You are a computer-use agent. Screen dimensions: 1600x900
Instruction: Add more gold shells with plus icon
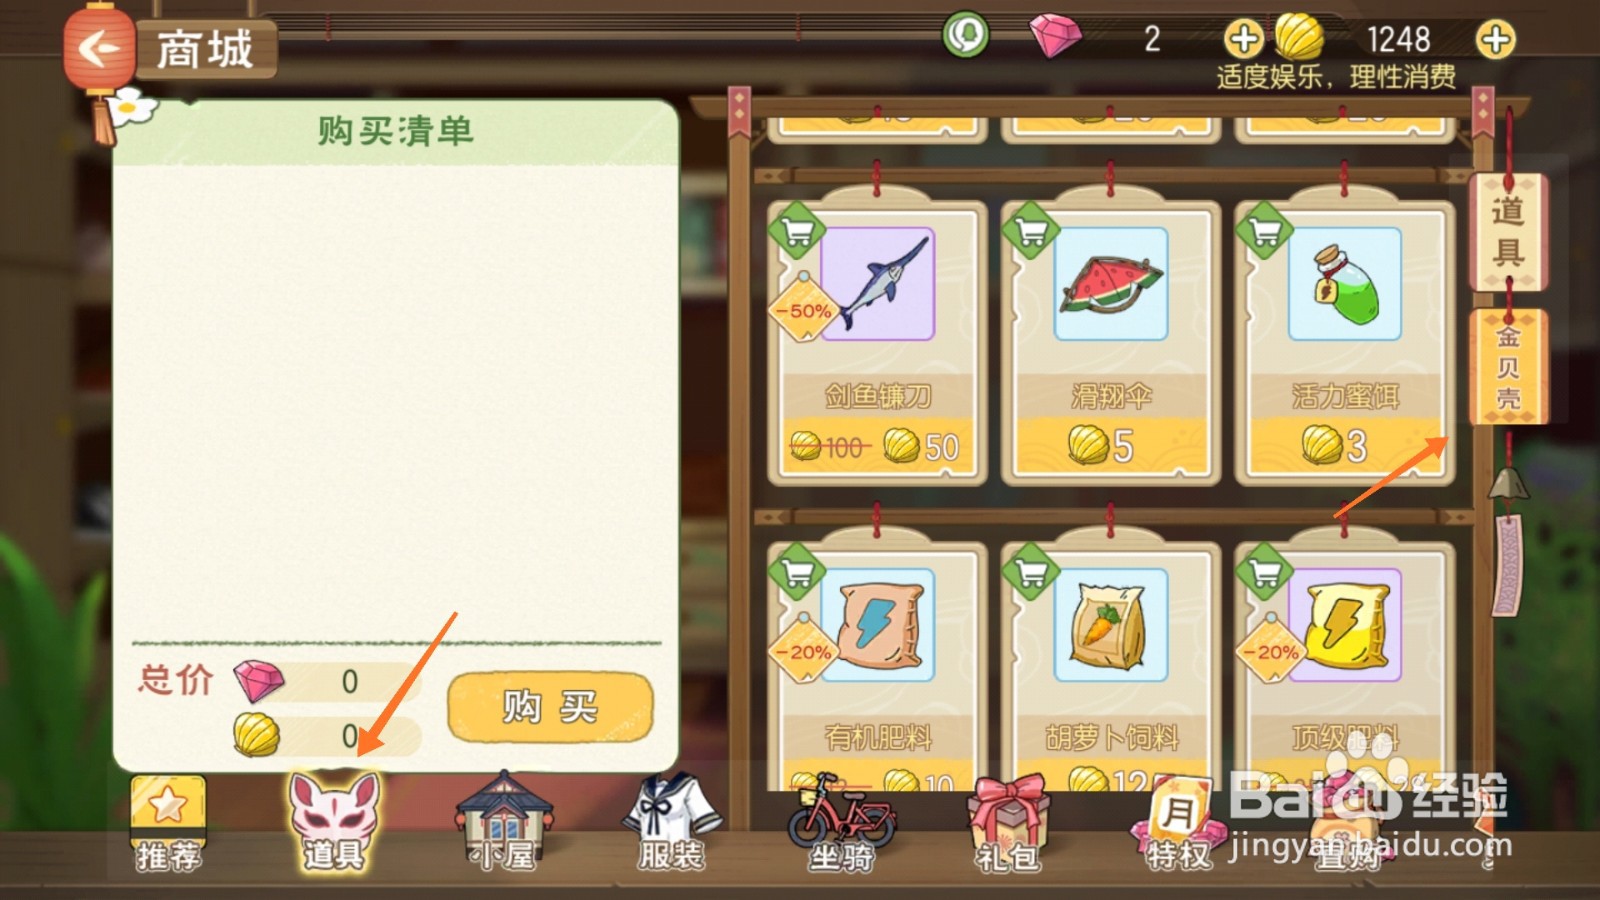(1495, 40)
